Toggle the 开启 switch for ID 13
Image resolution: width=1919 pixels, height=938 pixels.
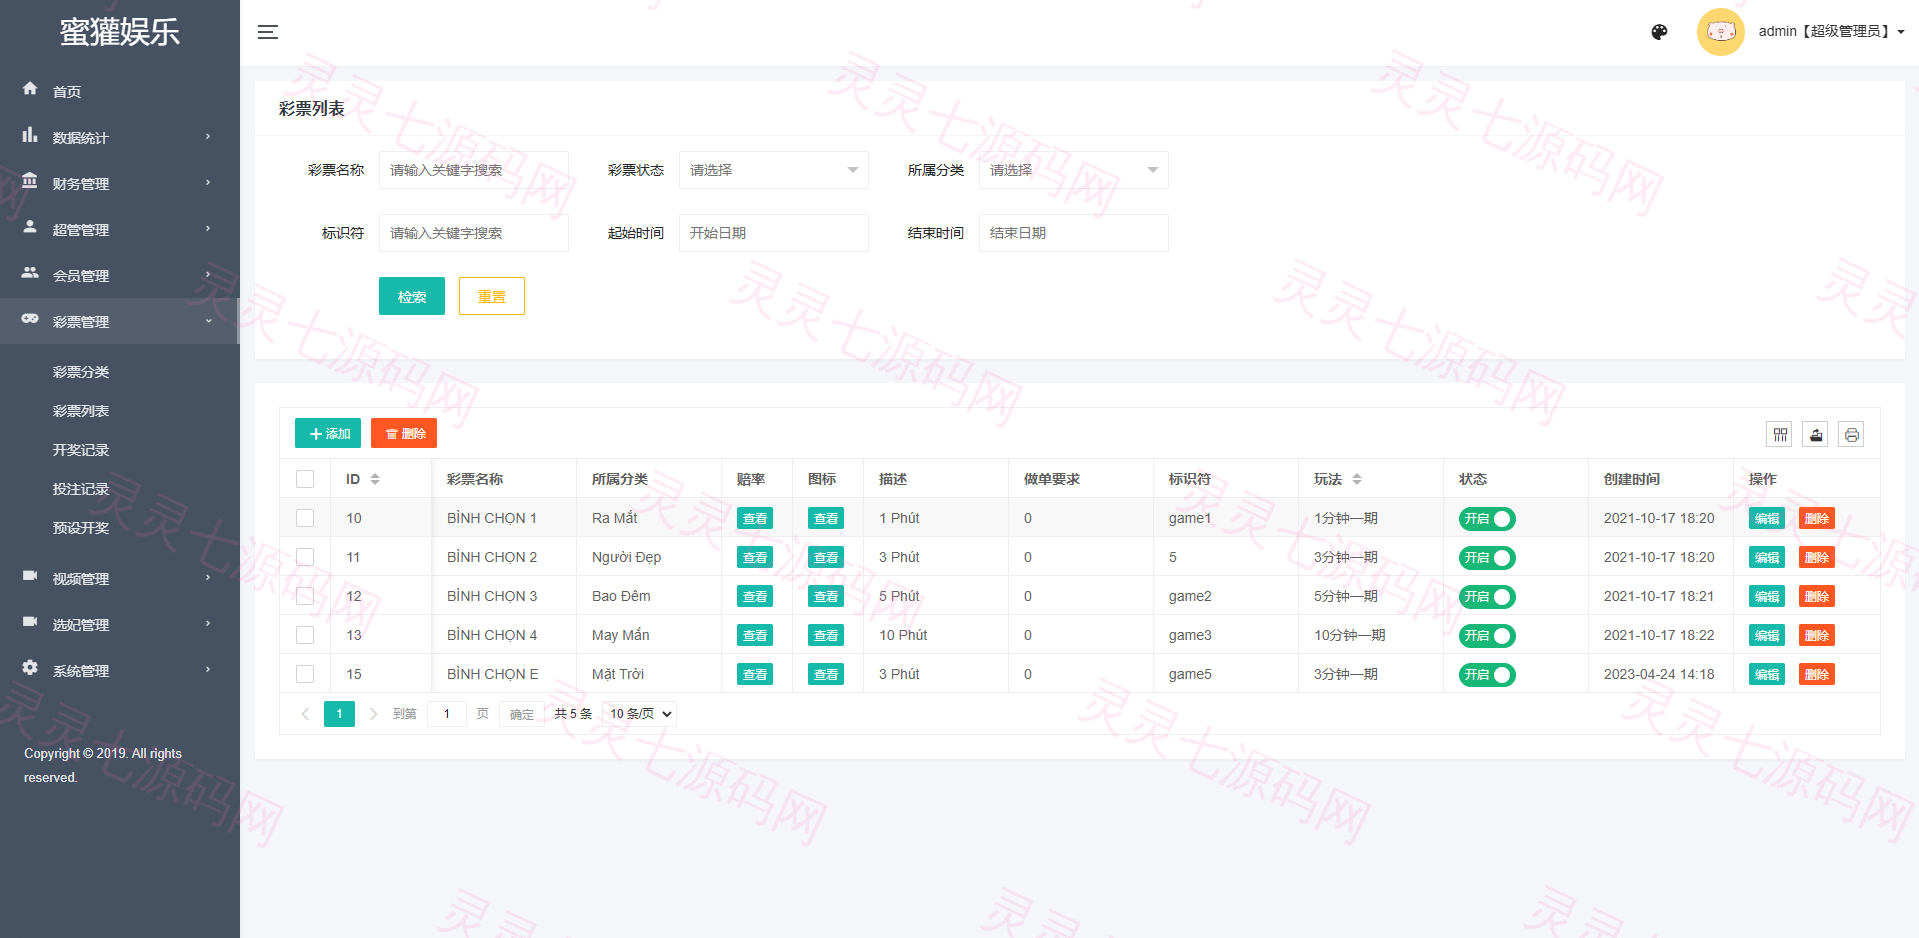coord(1487,636)
